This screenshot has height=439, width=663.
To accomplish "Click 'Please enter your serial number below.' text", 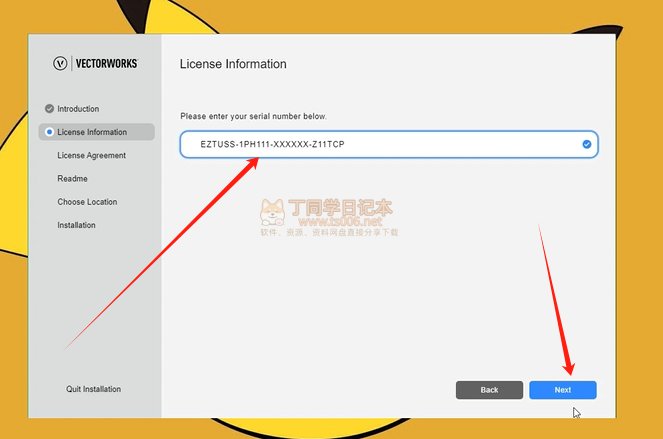I will click(x=253, y=116).
